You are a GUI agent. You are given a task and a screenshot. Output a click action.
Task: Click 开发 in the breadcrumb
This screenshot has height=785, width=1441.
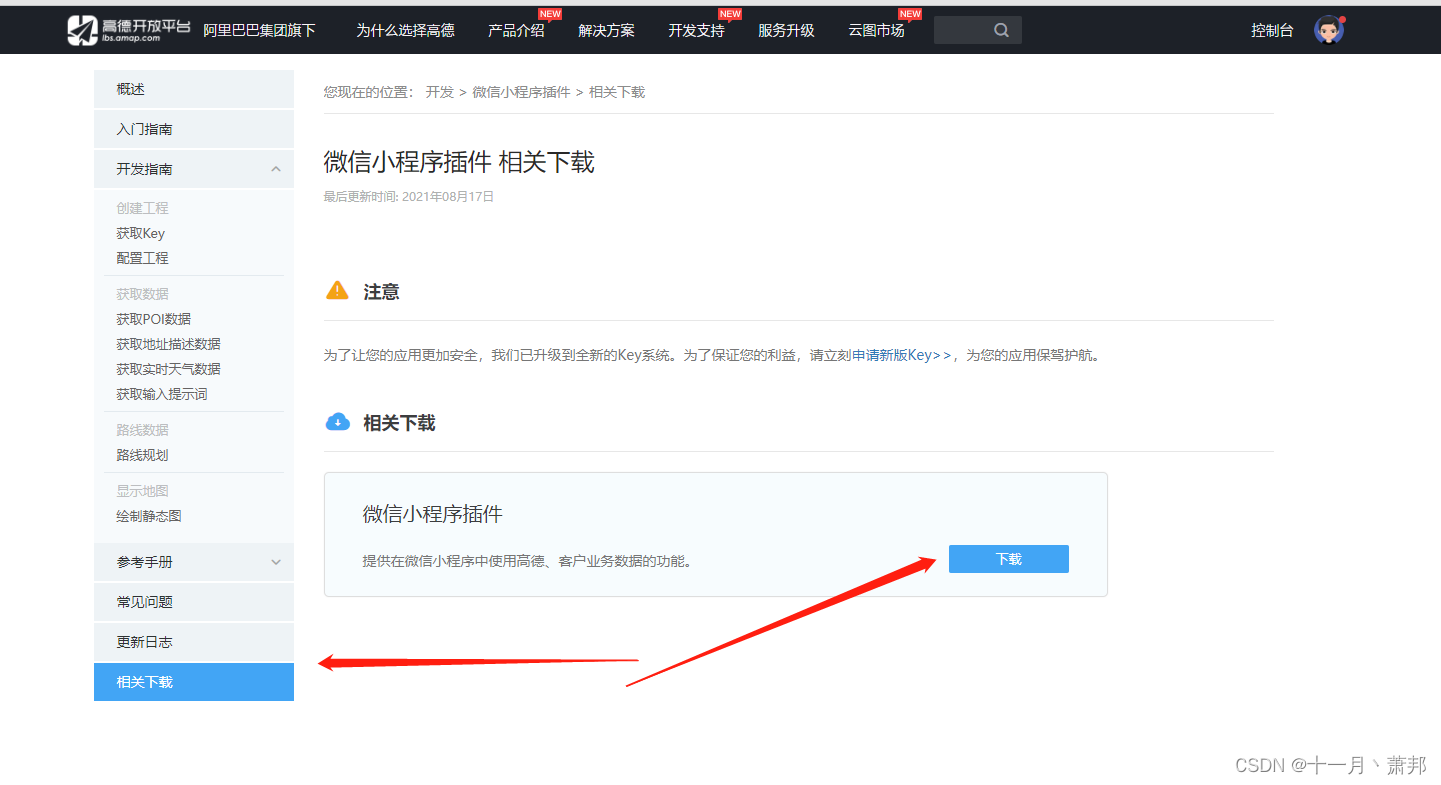point(439,92)
